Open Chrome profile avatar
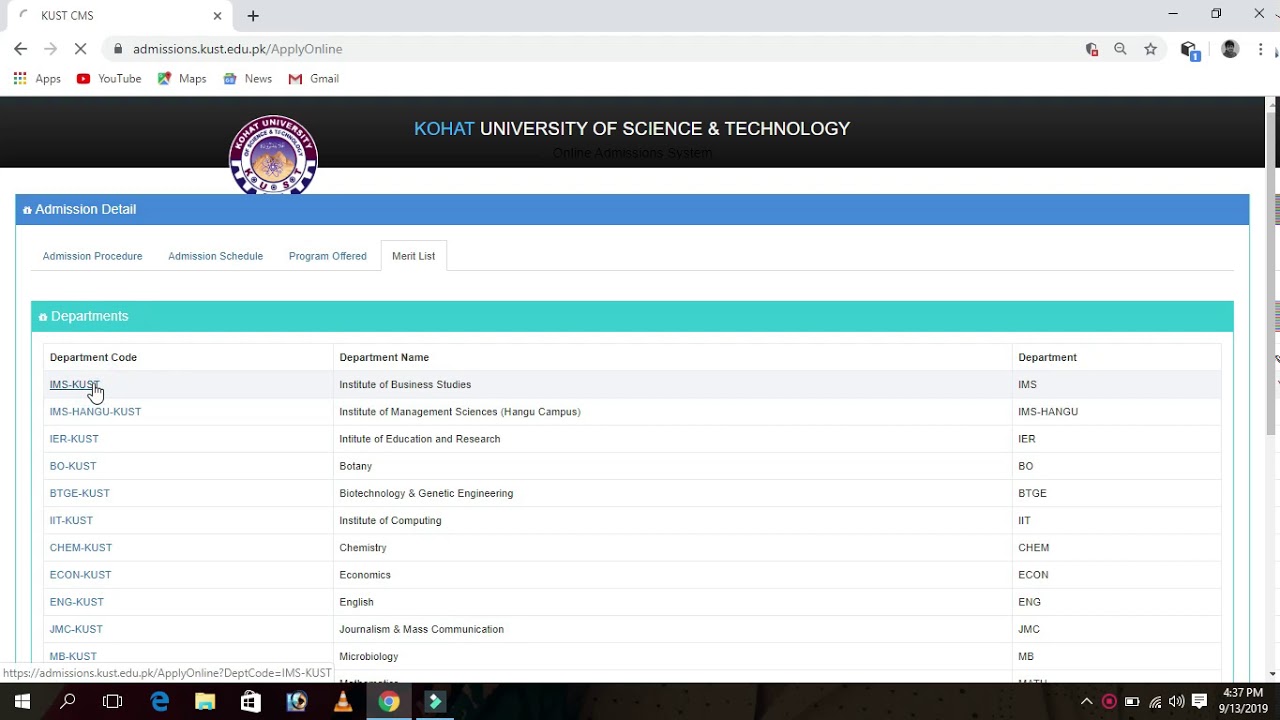Screen dimensions: 1280x720 pyautogui.click(x=1230, y=49)
